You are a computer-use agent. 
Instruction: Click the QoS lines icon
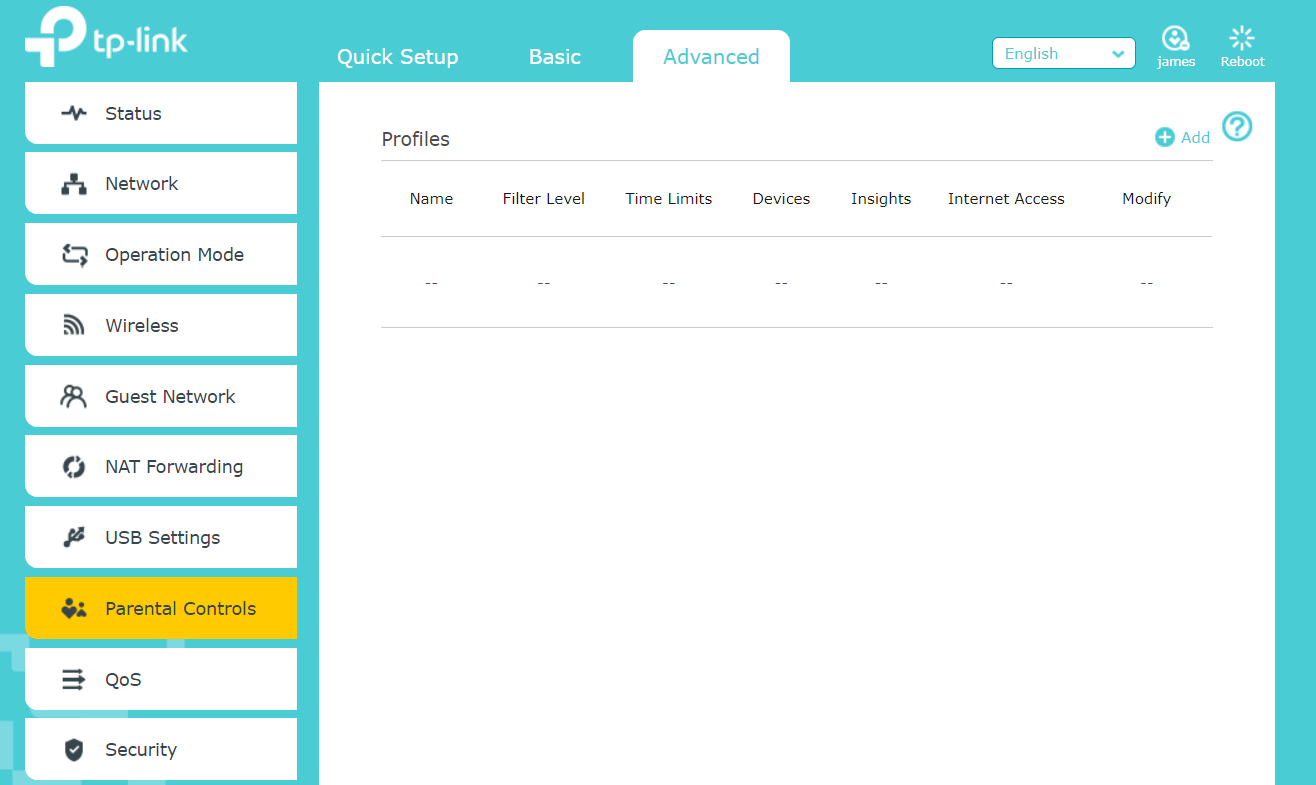click(74, 680)
